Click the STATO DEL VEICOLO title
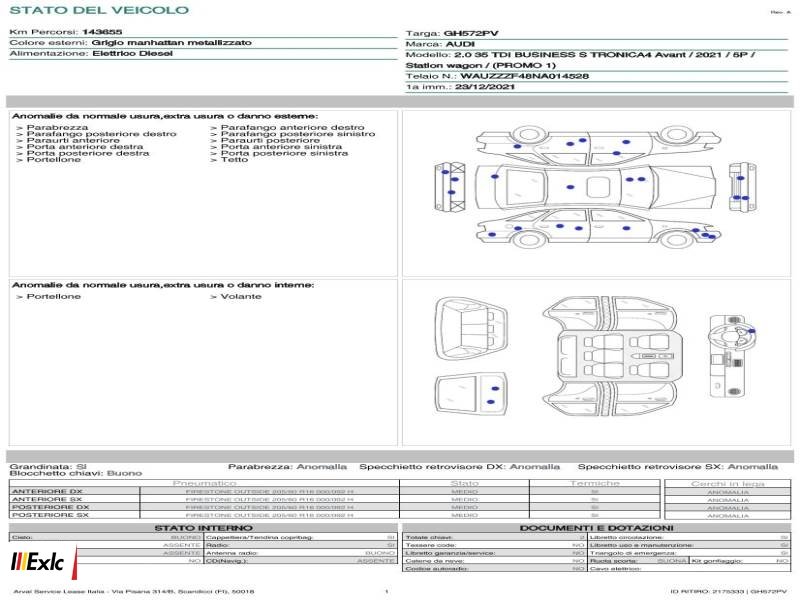800x600 pixels. [x=99, y=10]
